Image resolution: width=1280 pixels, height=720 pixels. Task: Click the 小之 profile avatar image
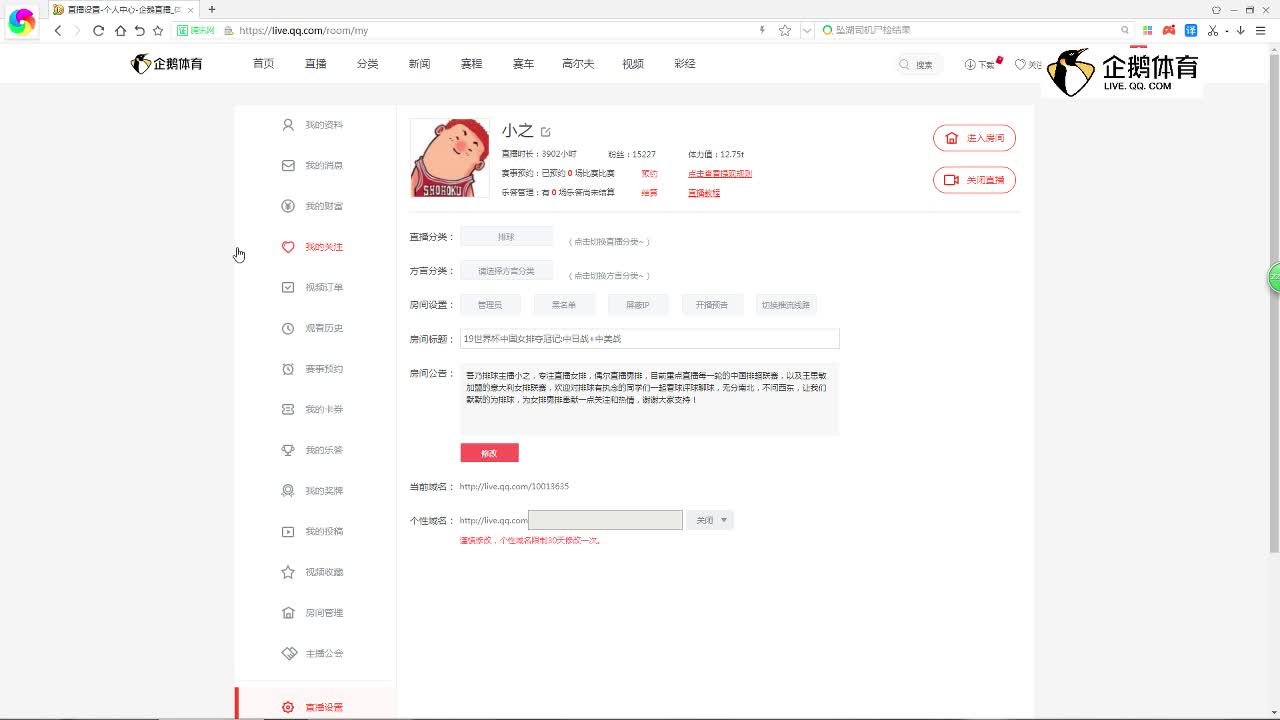click(450, 159)
